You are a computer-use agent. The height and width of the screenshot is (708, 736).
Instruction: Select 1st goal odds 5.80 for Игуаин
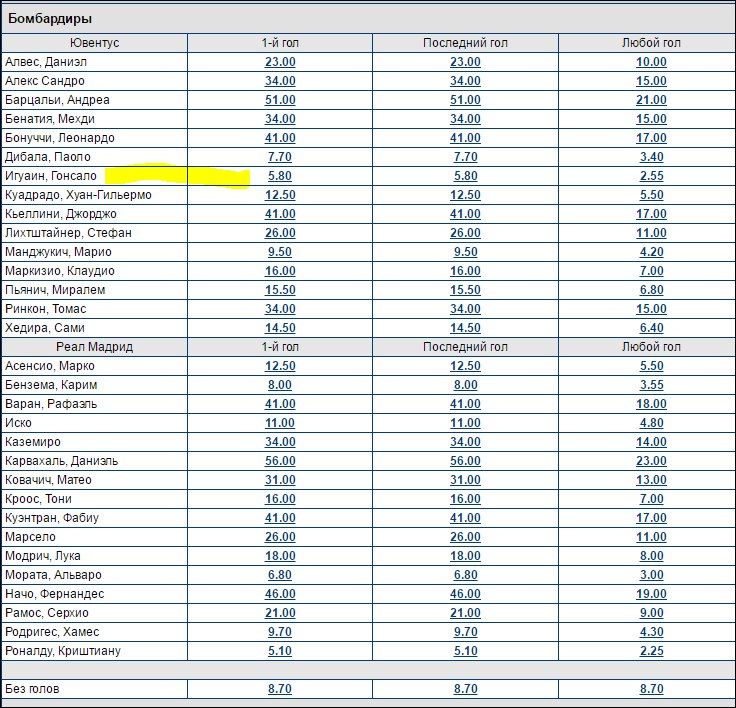click(280, 176)
